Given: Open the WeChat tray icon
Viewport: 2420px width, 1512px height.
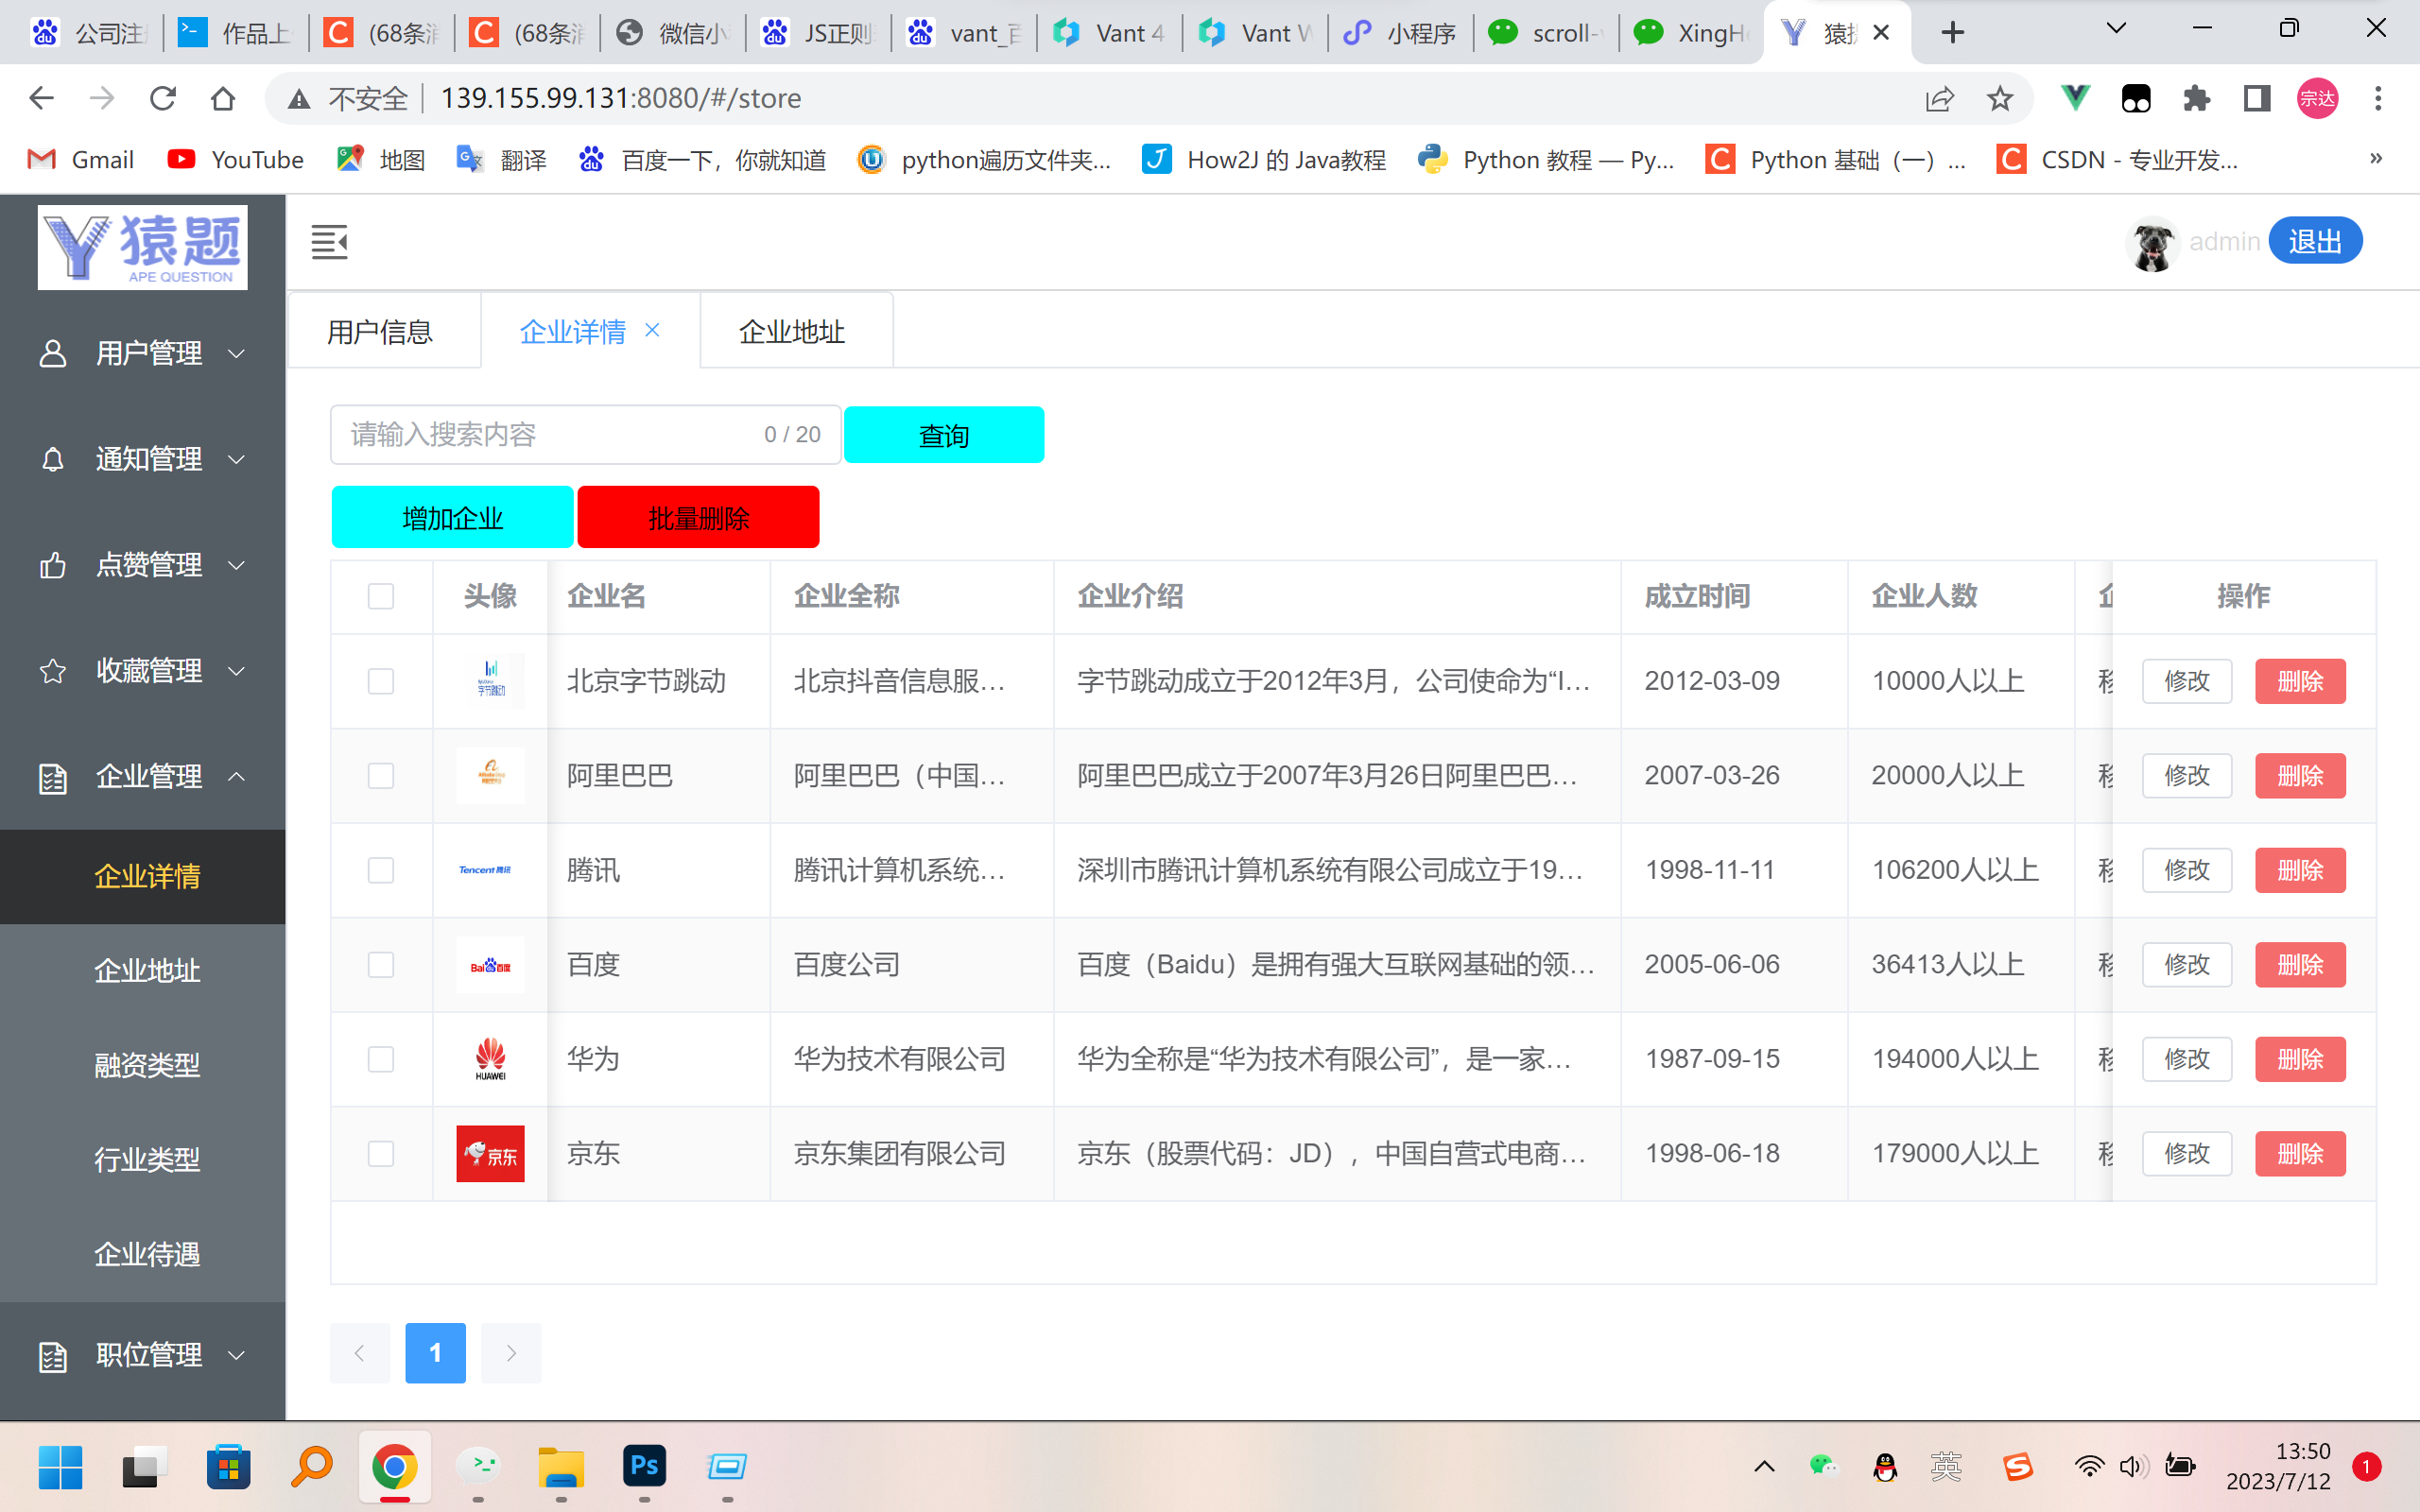Looking at the screenshot, I should tap(1824, 1467).
